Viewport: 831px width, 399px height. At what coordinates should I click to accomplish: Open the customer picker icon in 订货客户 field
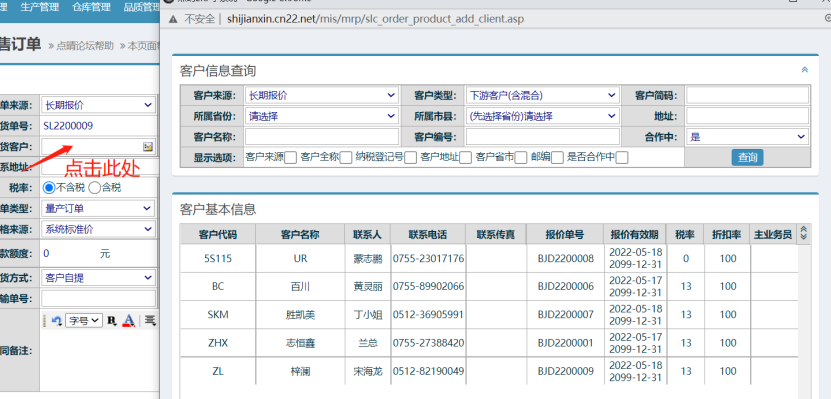click(x=147, y=146)
